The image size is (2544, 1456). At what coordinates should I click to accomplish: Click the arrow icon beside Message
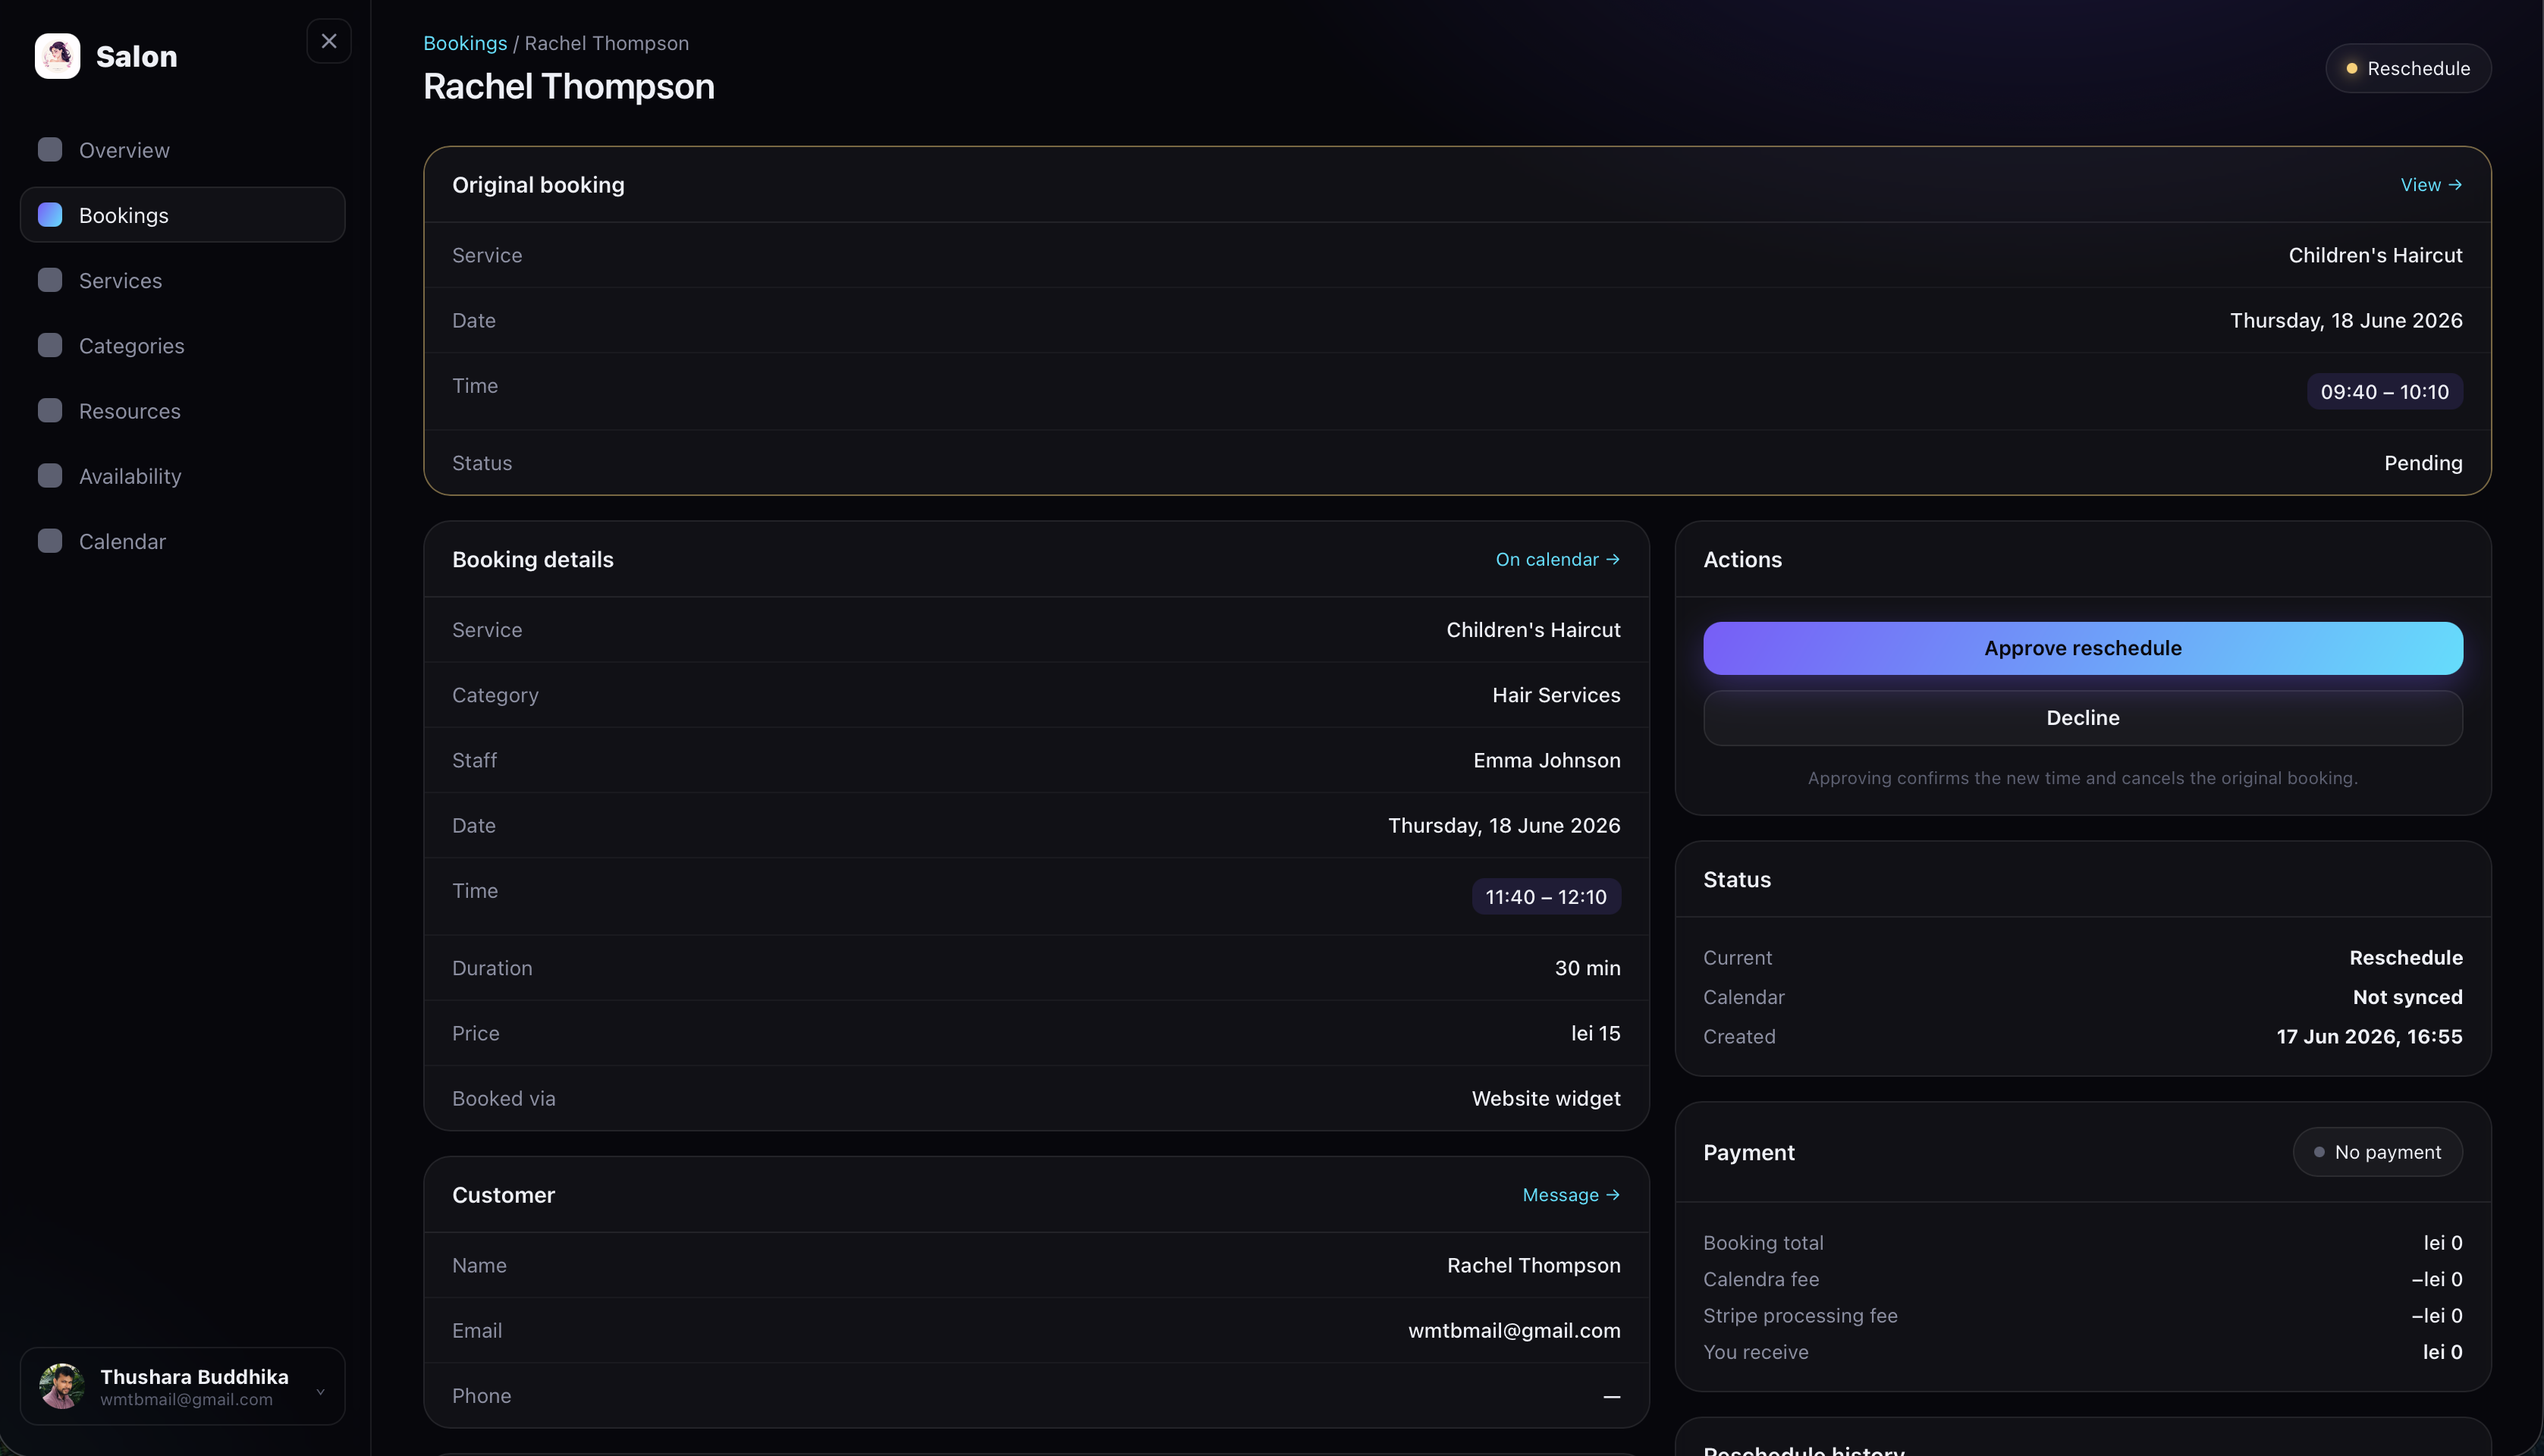1612,1195
